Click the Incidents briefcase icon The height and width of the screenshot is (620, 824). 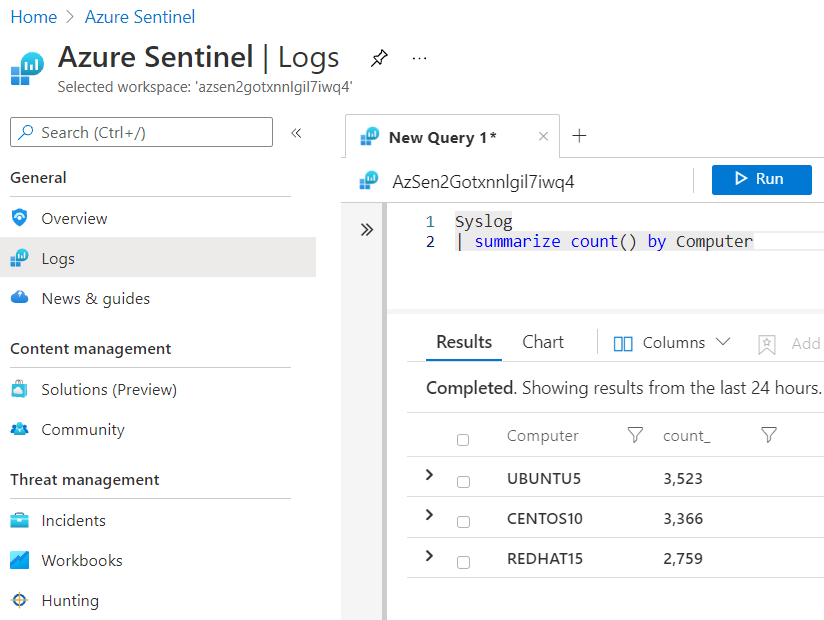tap(19, 520)
